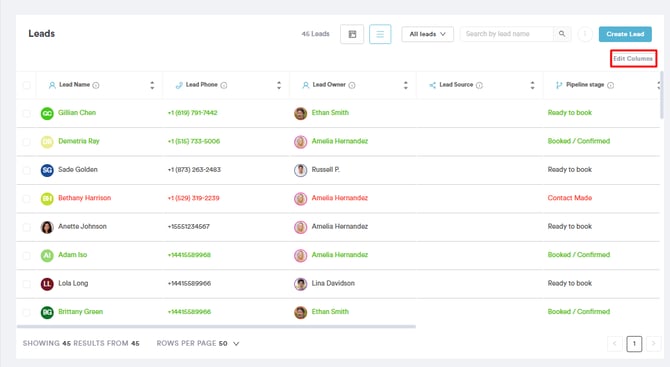Click the Lead Source column share icon
Screen dimensions: 670x367
click(x=432, y=85)
